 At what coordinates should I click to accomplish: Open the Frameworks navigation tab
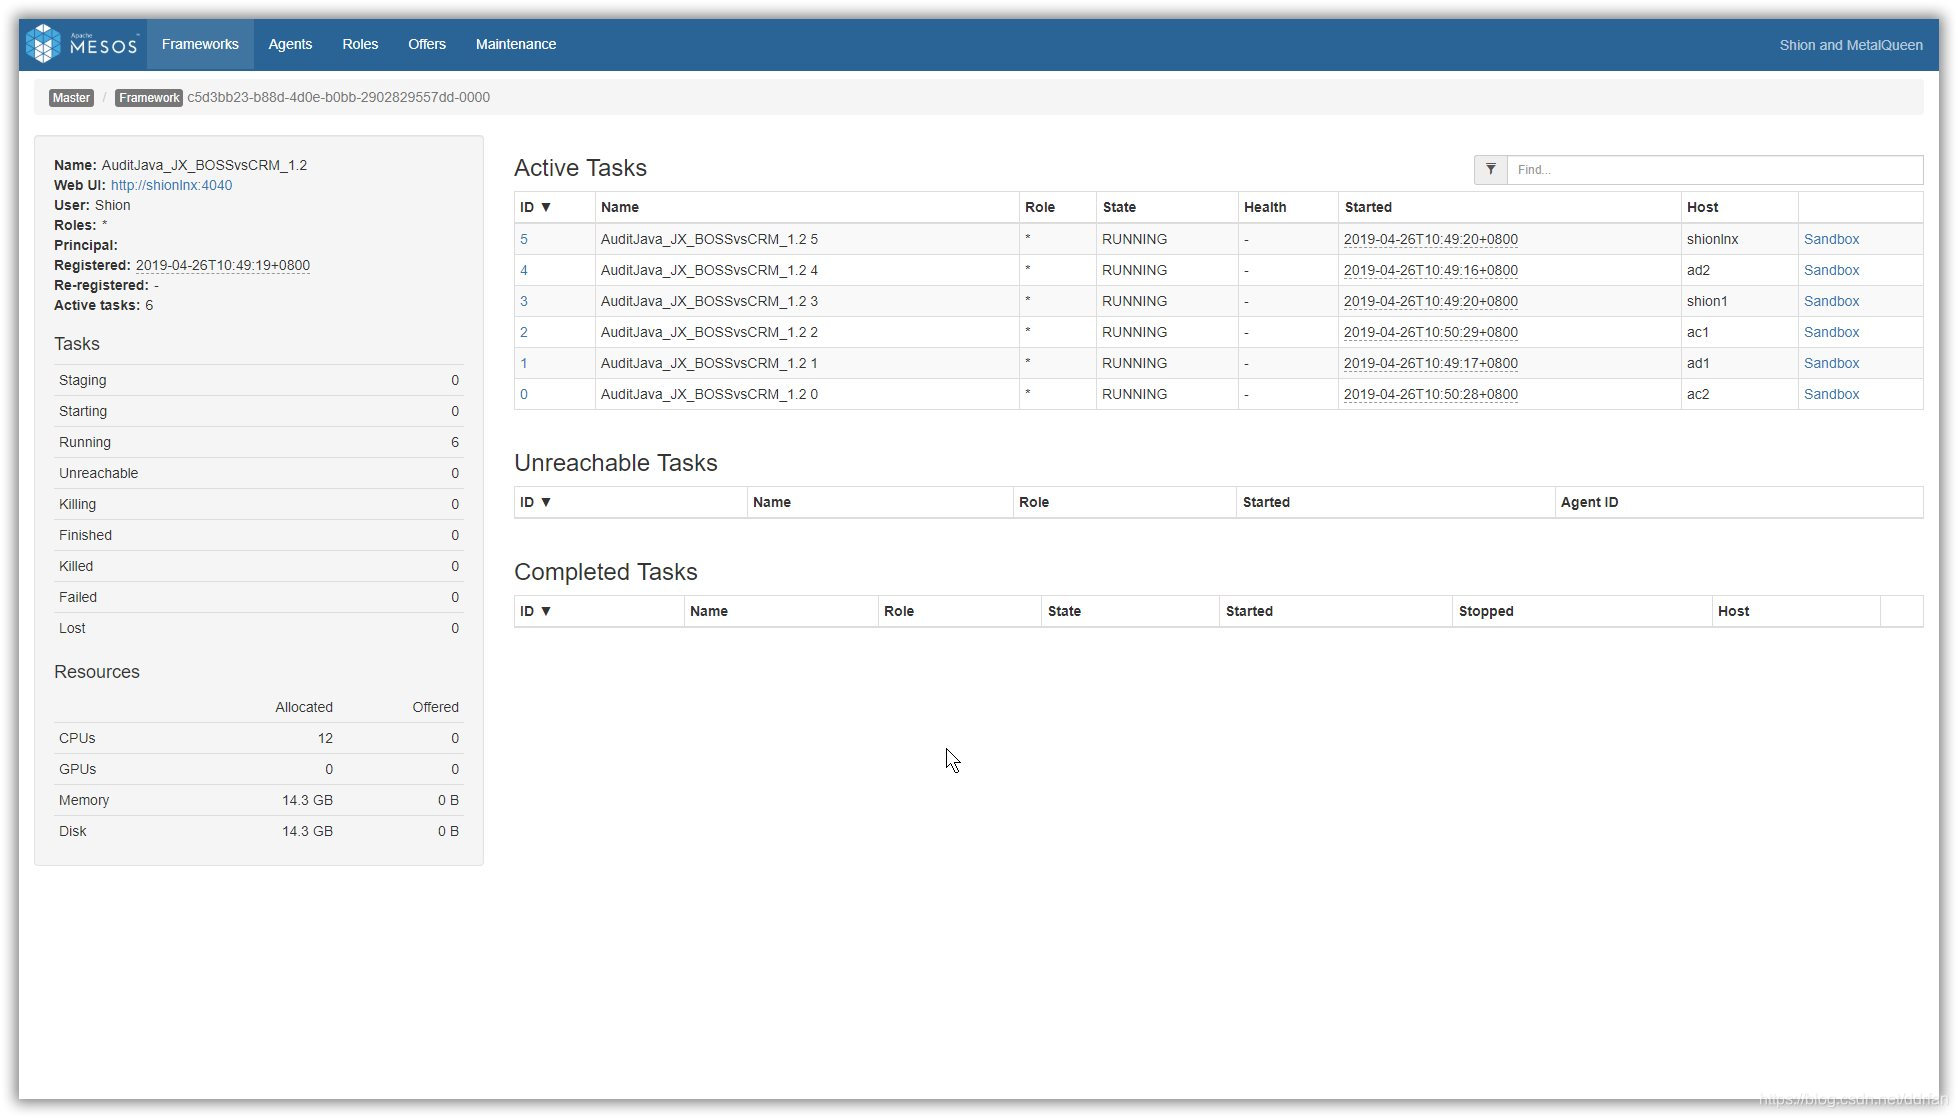[x=199, y=44]
